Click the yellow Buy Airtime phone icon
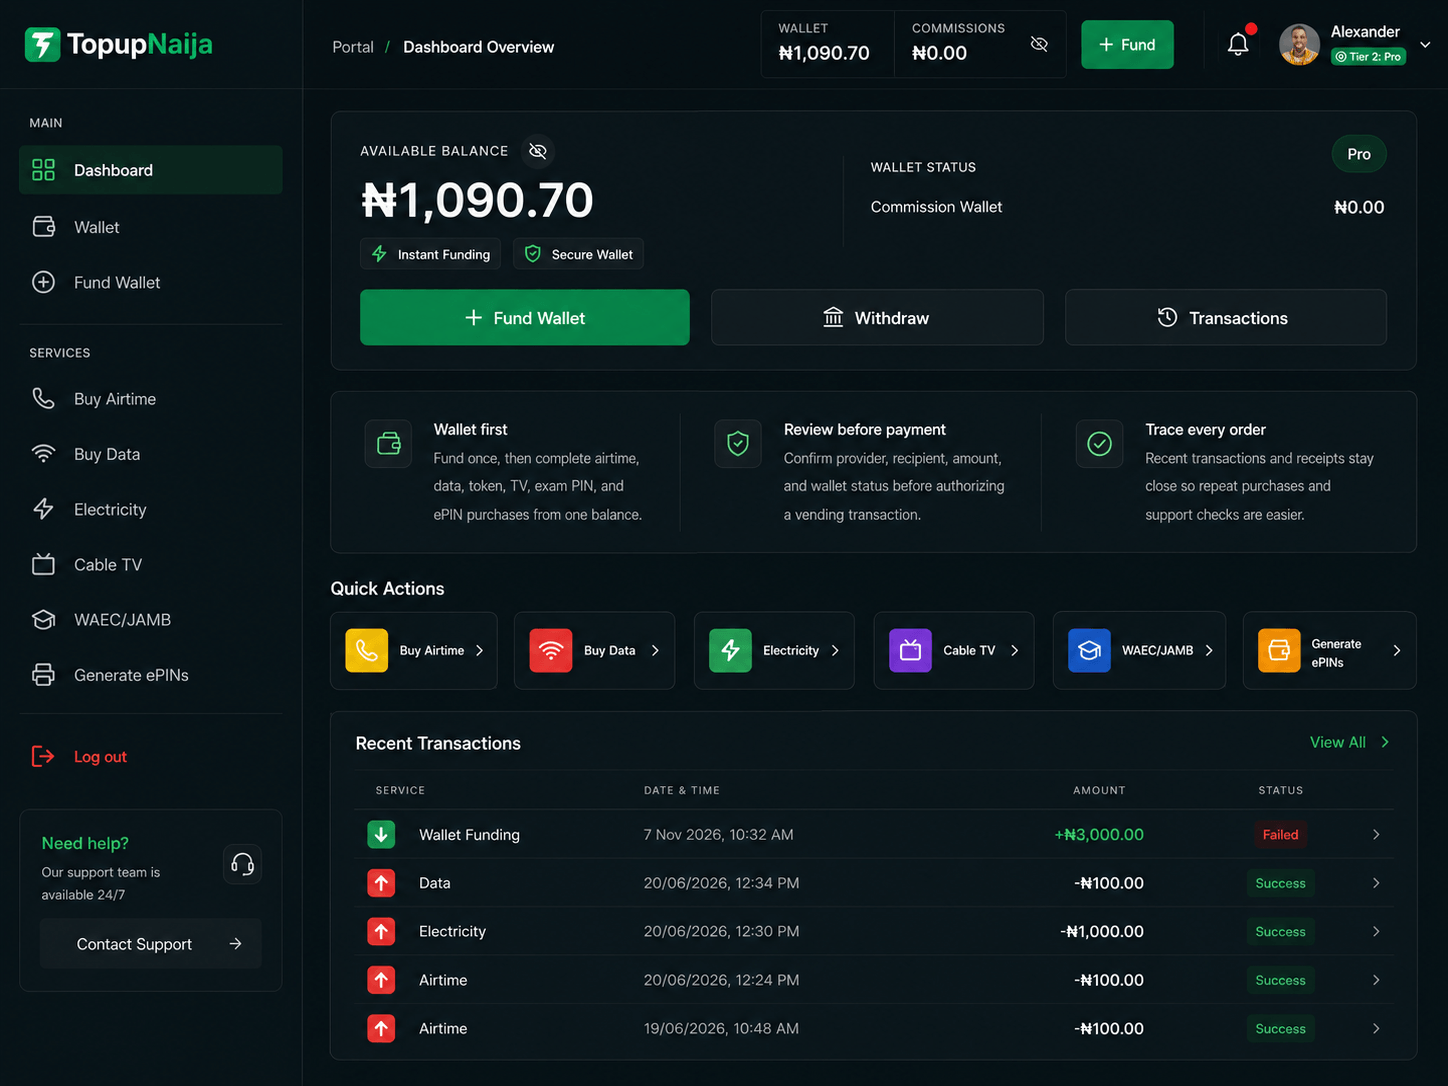The image size is (1448, 1086). [367, 651]
